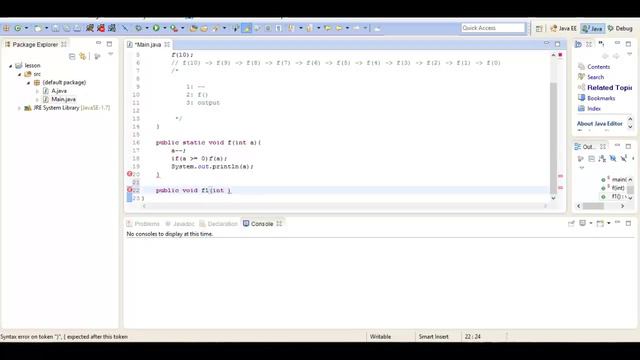Click Collapse All in Package Explorer
640x360 pixels.
click(72, 56)
